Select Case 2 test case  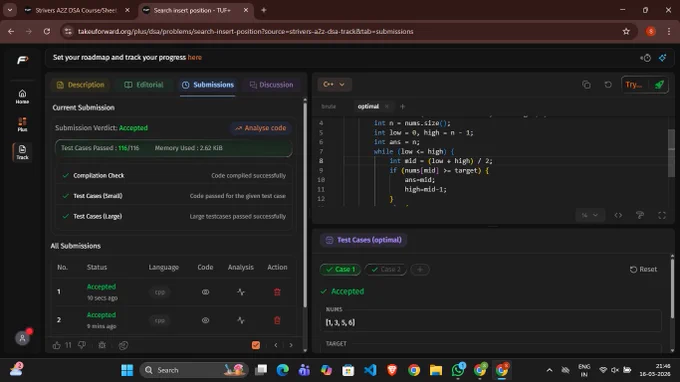(x=386, y=269)
